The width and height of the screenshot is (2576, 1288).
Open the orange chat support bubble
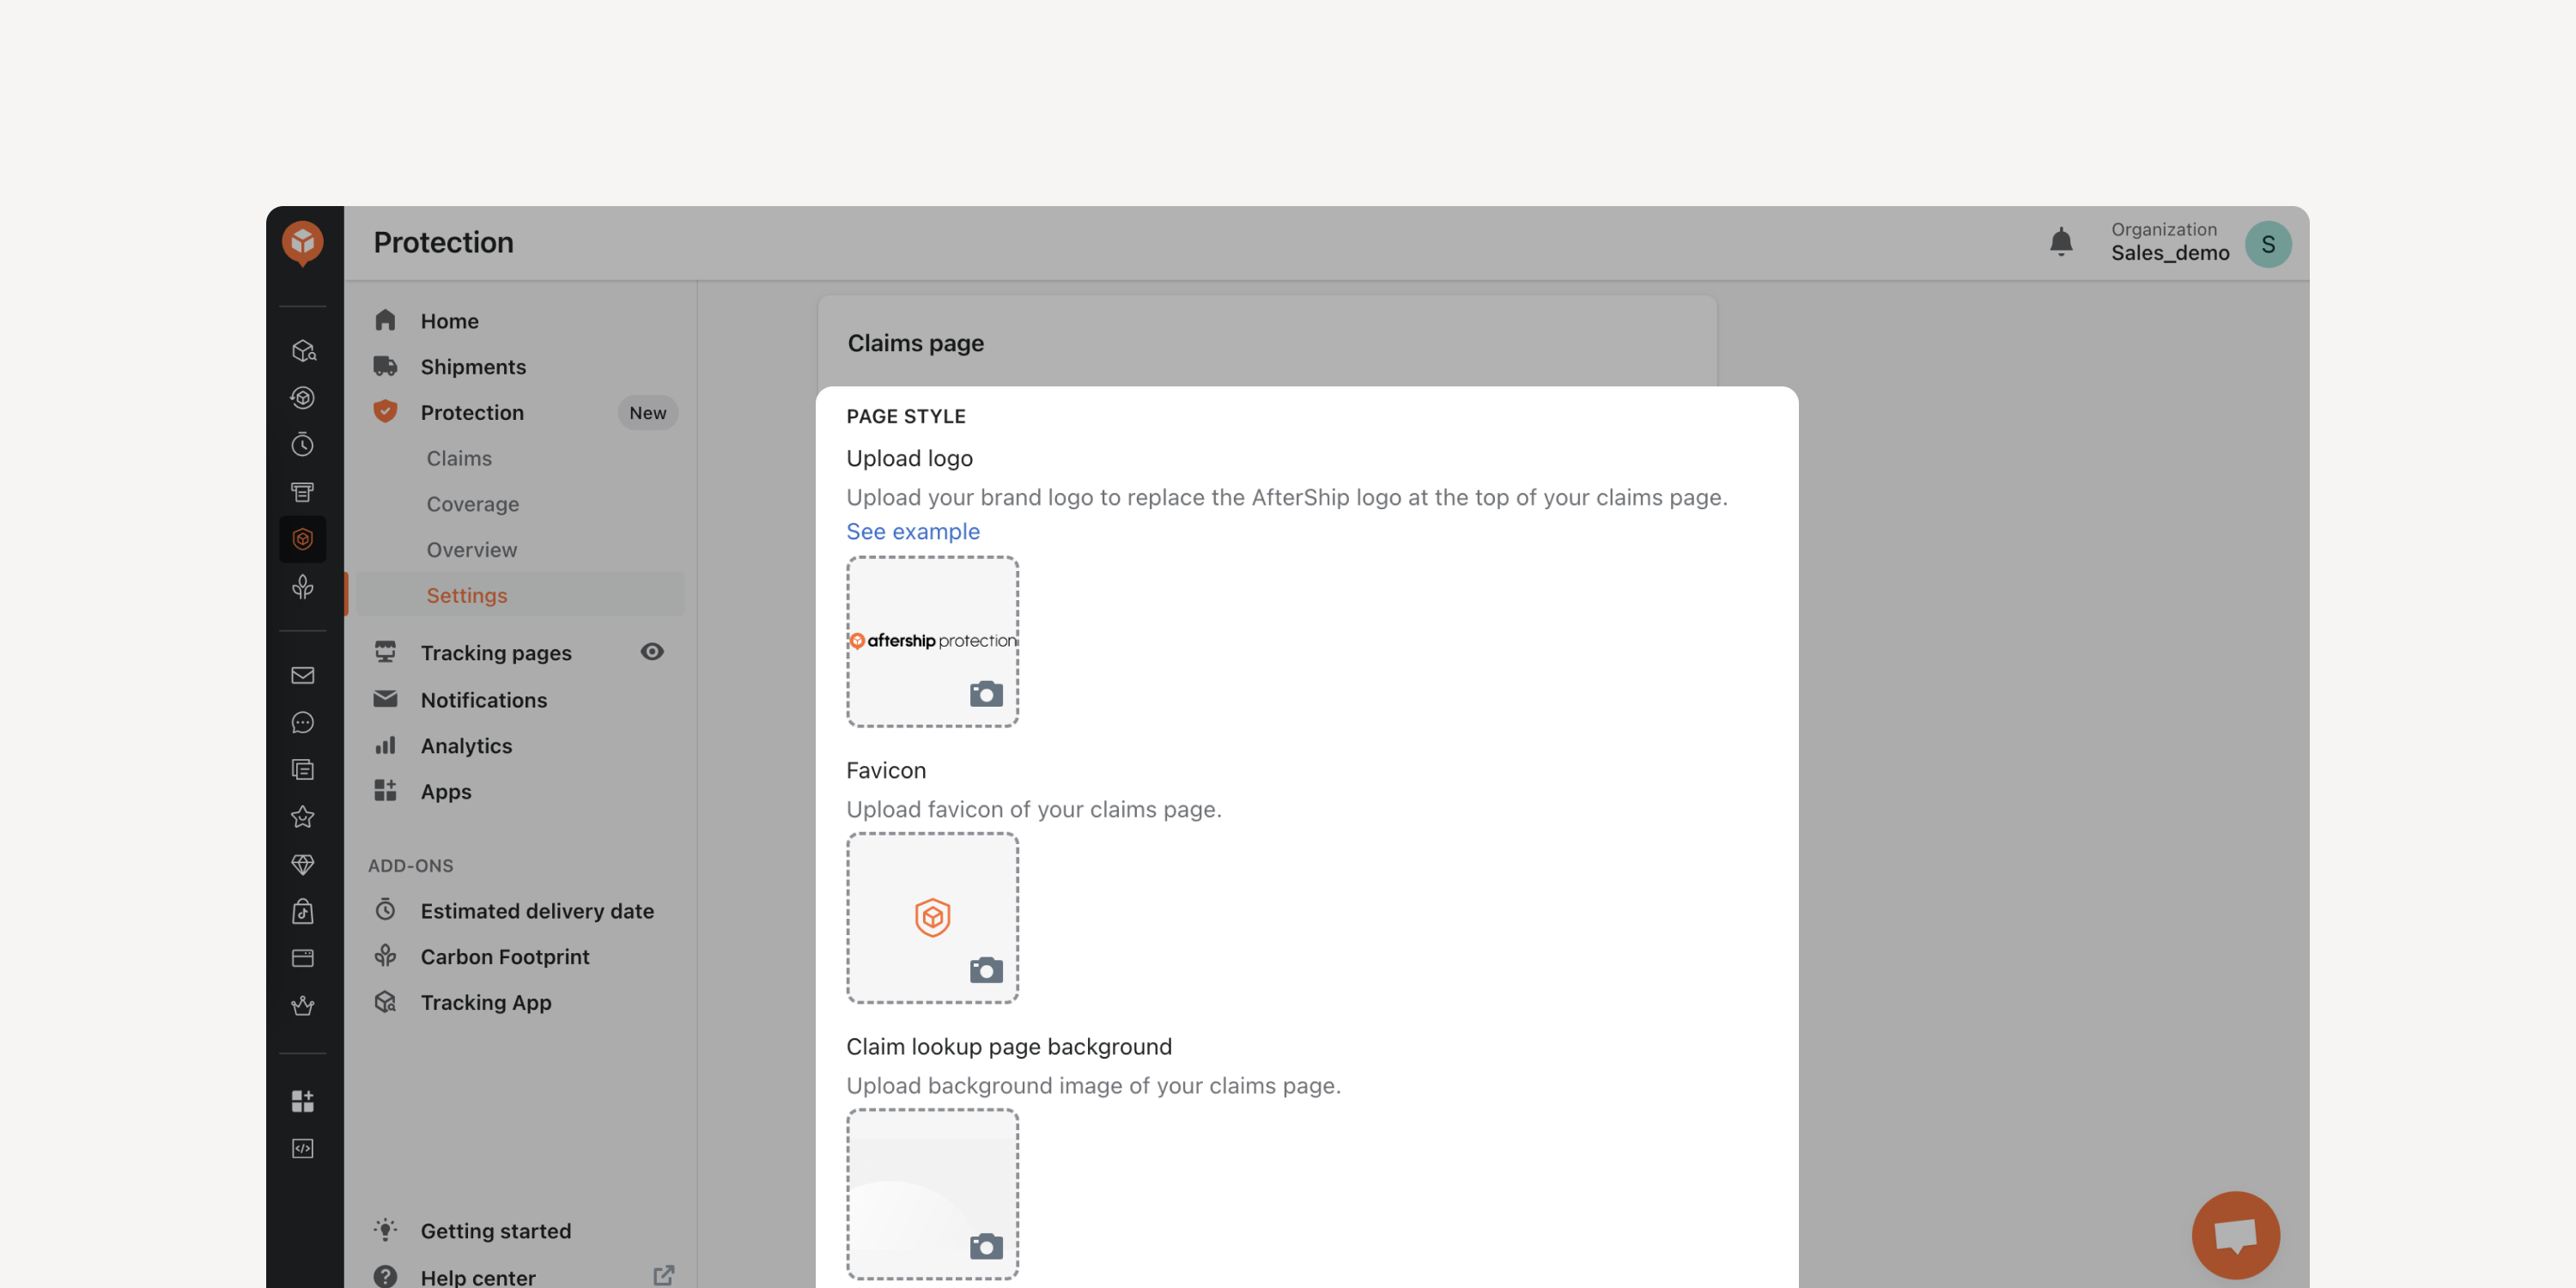2236,1235
